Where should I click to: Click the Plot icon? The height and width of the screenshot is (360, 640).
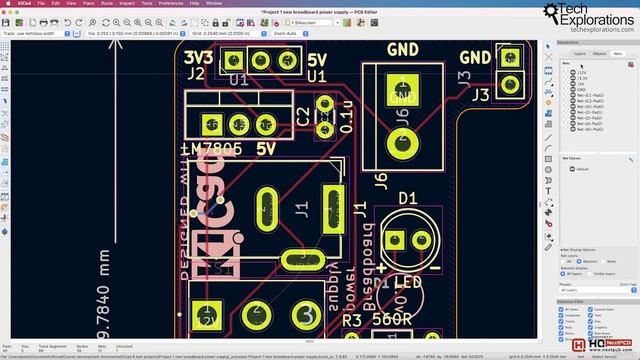[54, 23]
